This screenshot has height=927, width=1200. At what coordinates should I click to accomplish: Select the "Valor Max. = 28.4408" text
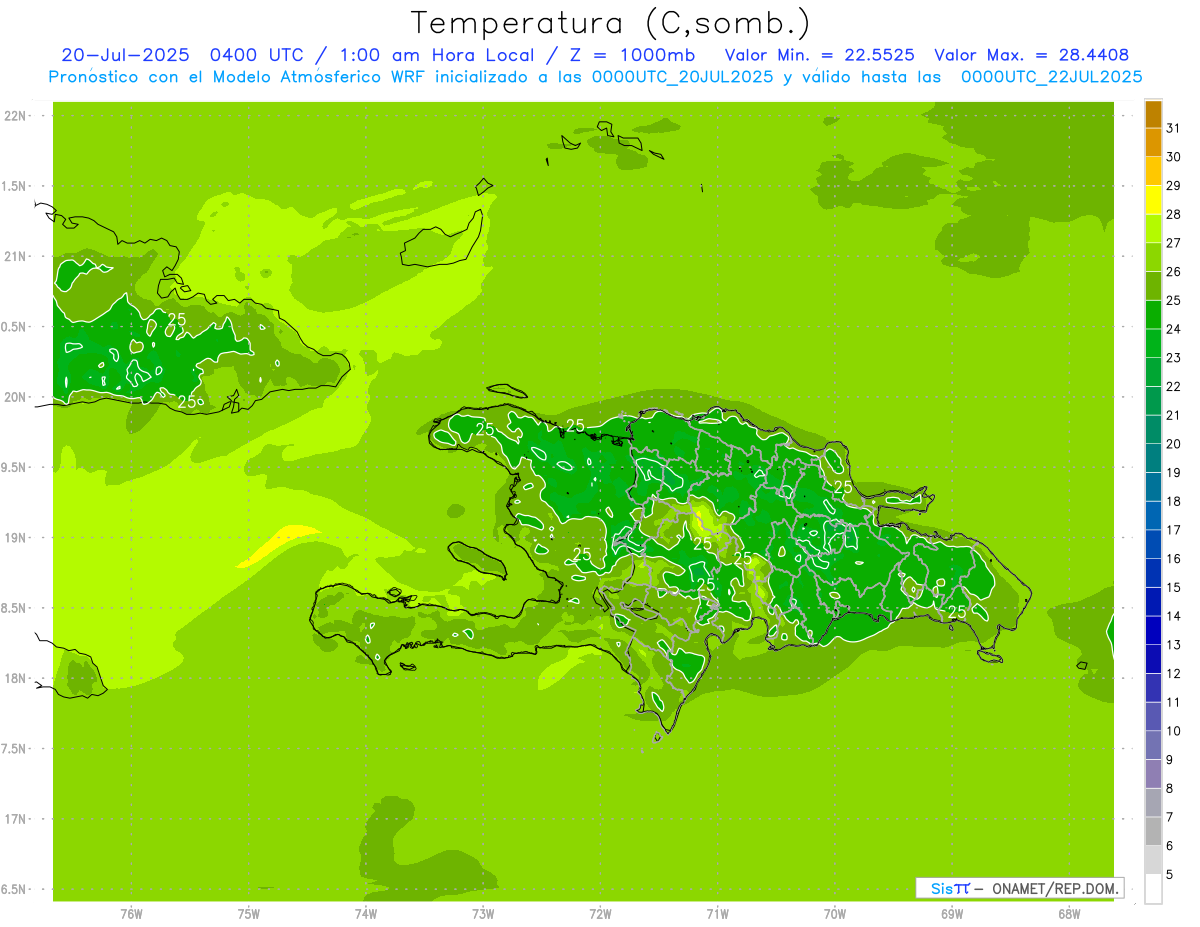(1032, 55)
